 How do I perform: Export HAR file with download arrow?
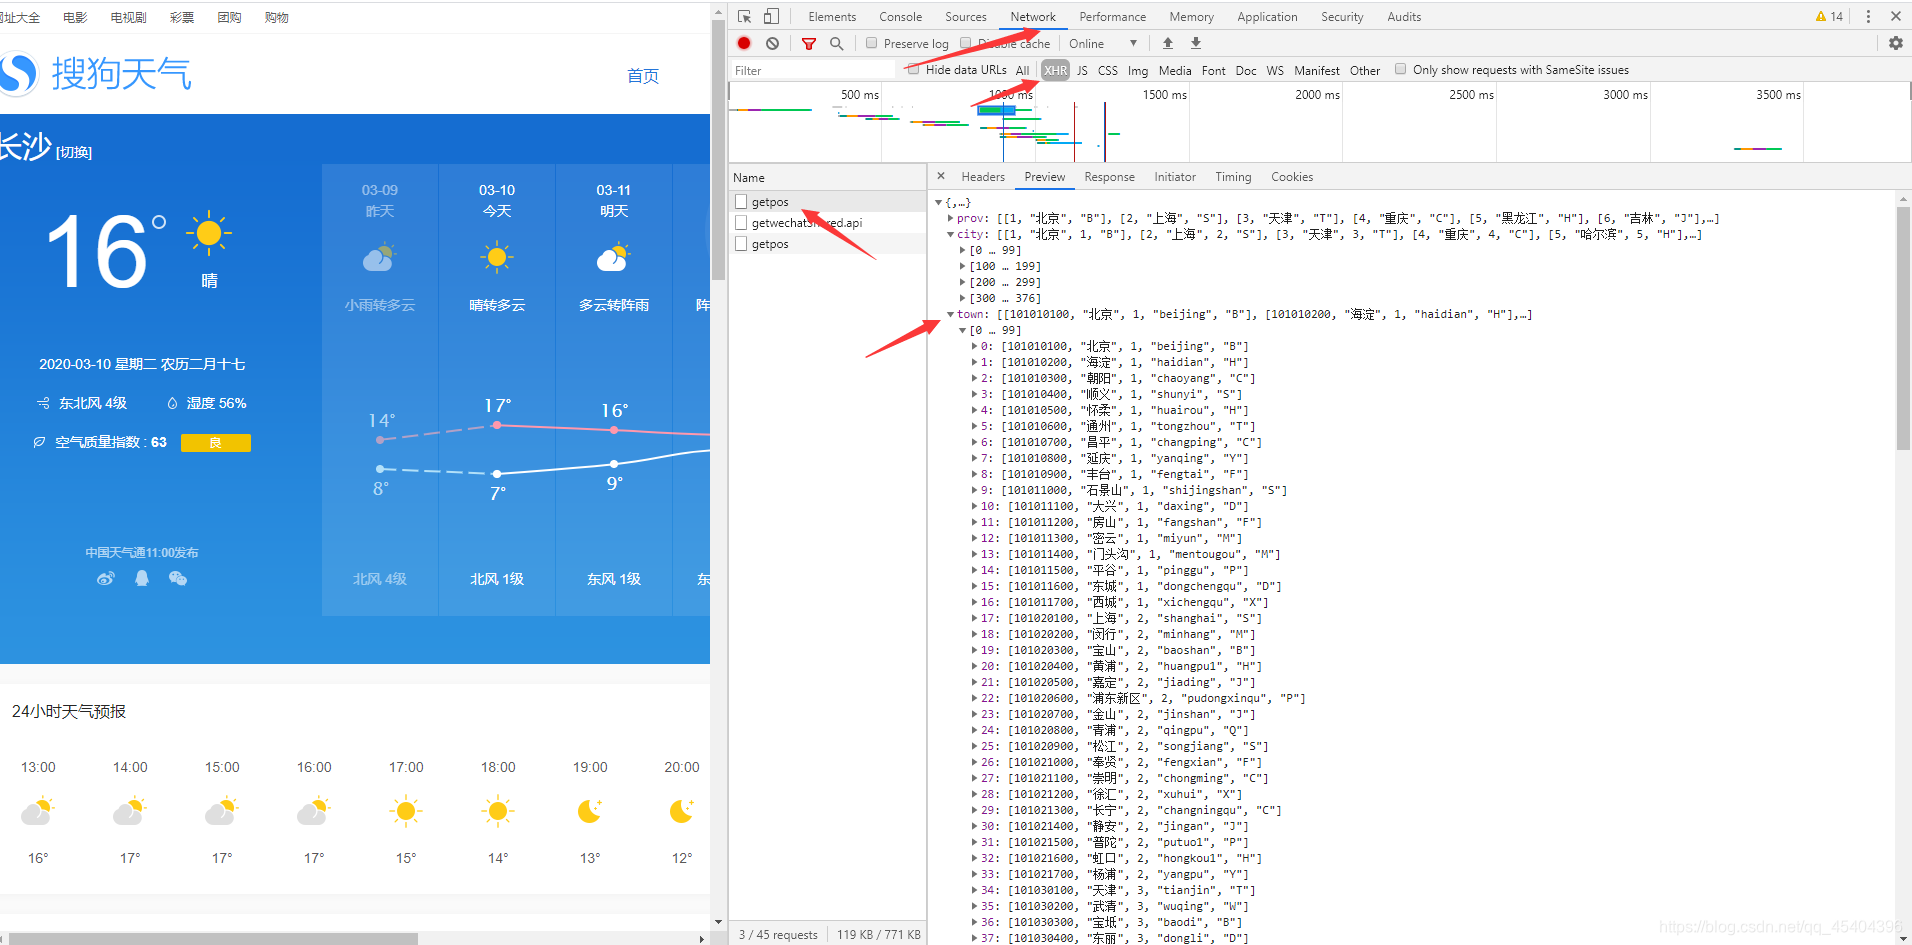1196,43
